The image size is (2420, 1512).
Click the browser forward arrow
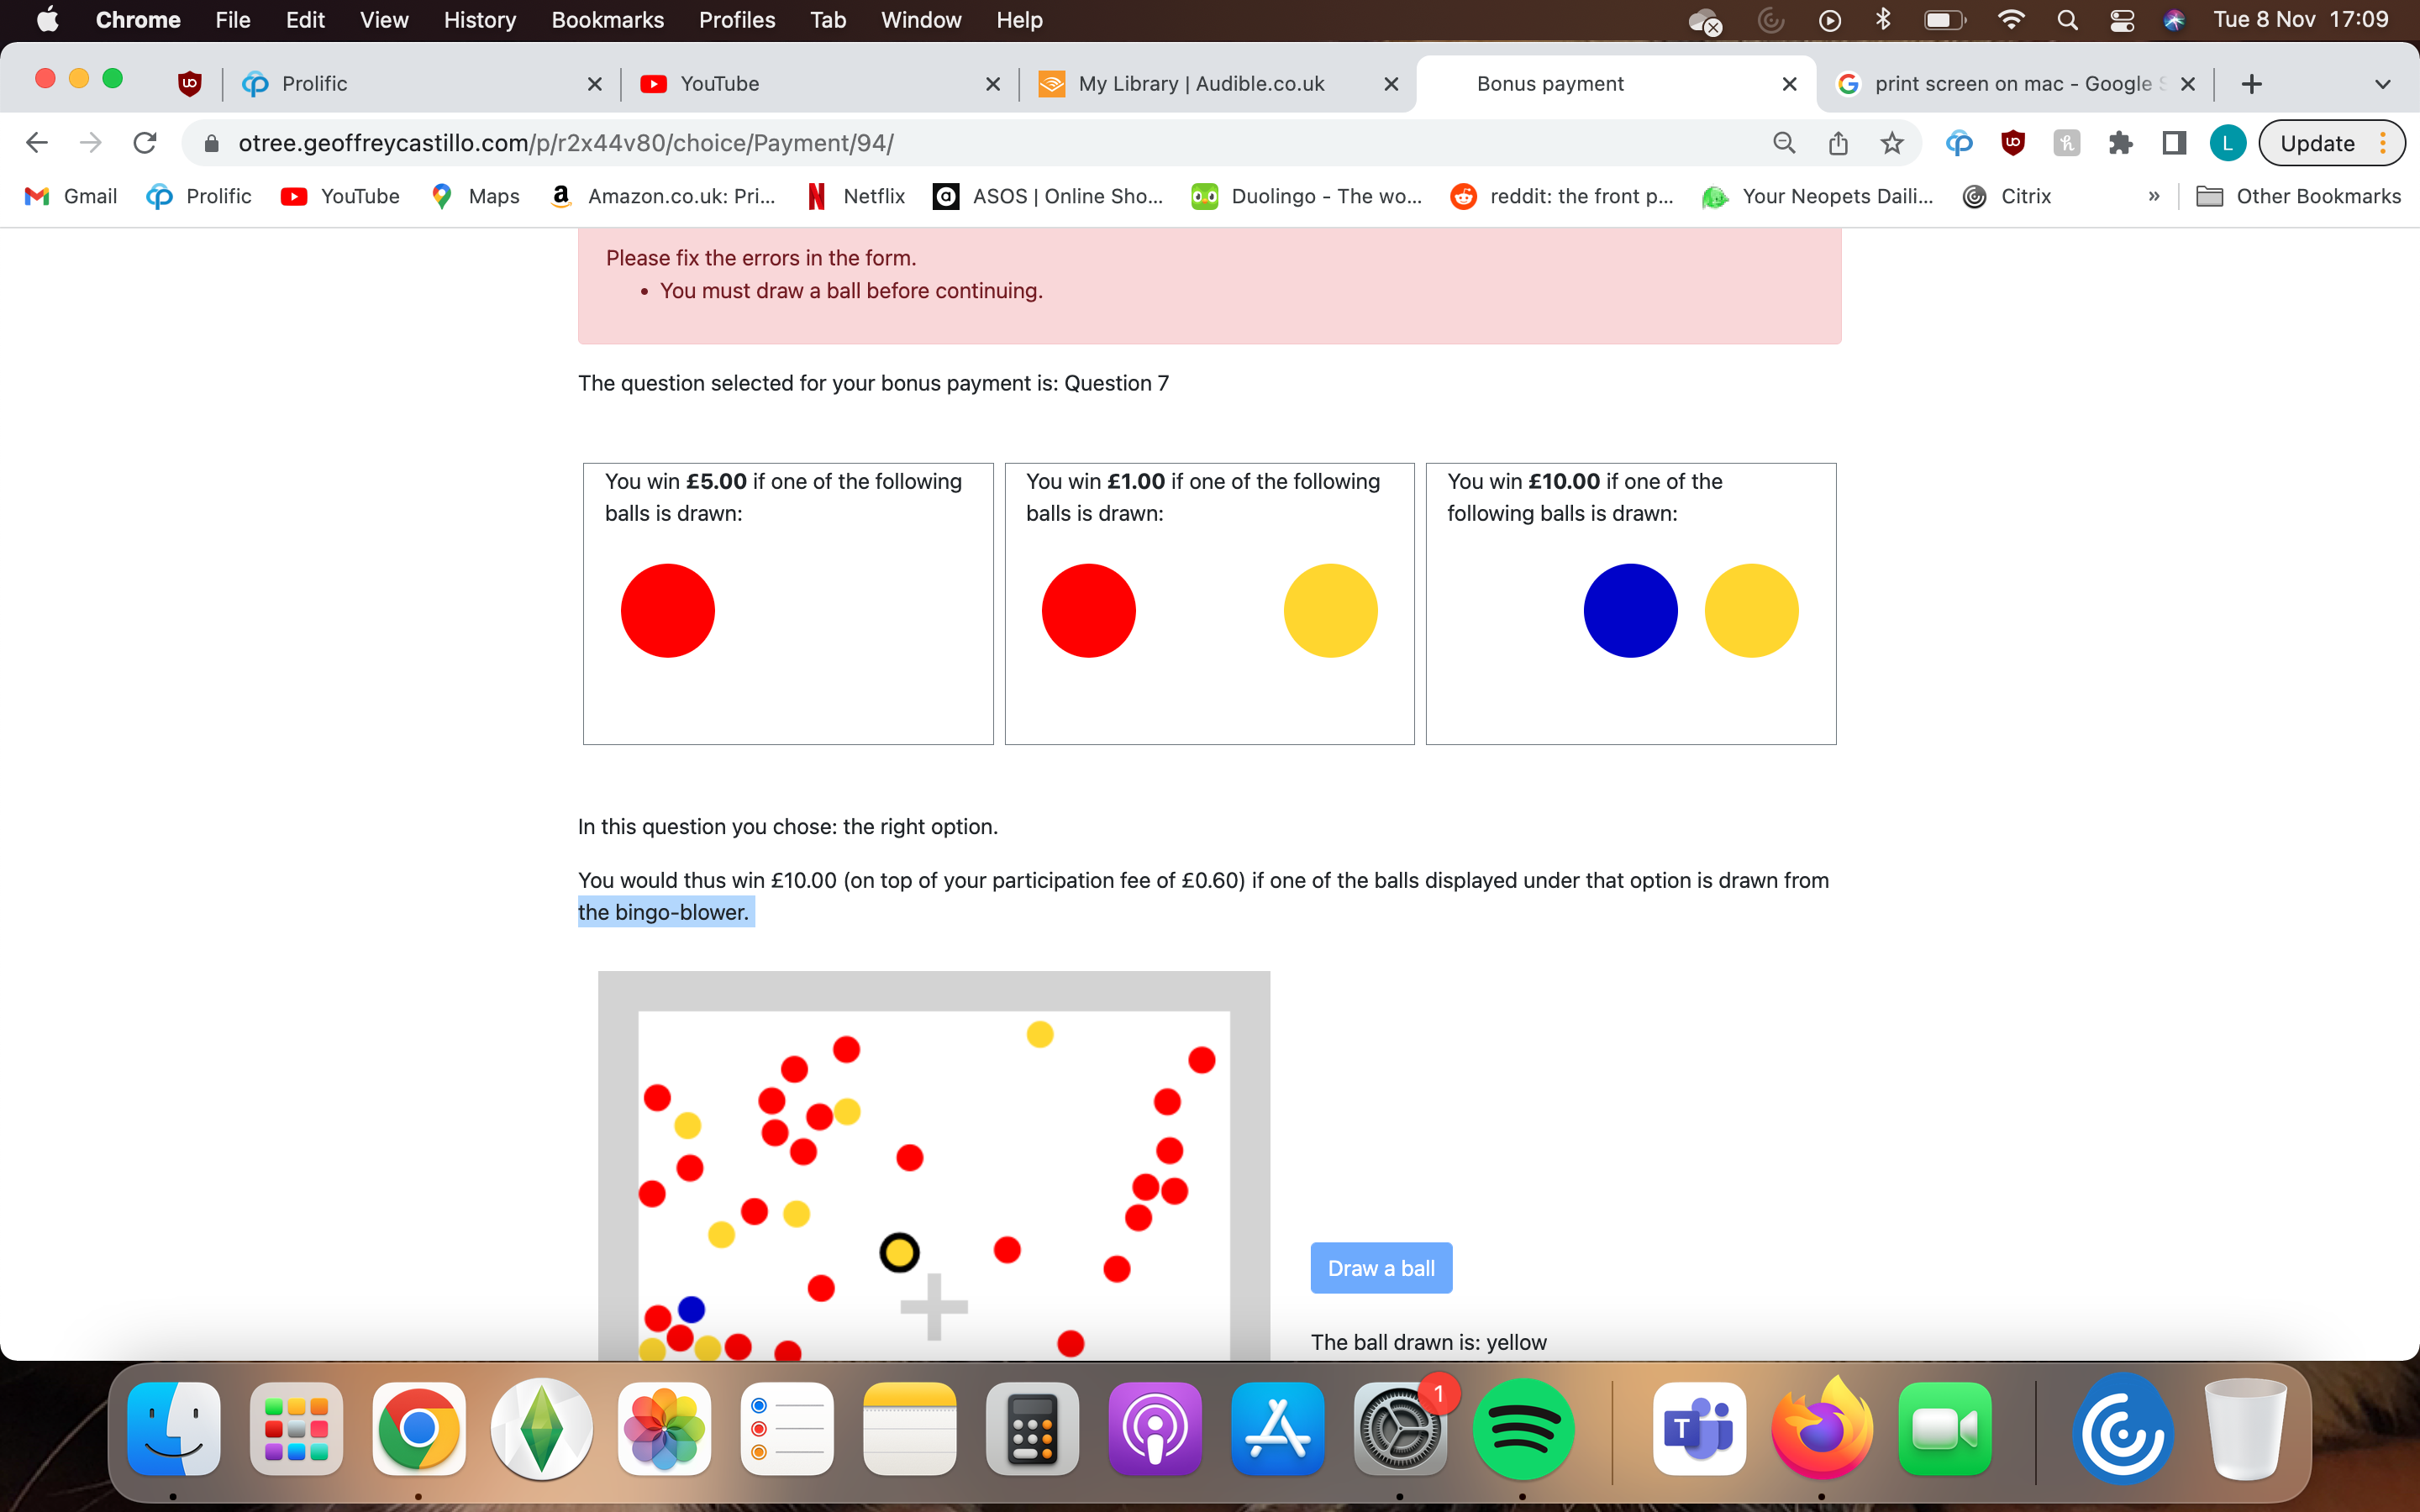tap(91, 143)
